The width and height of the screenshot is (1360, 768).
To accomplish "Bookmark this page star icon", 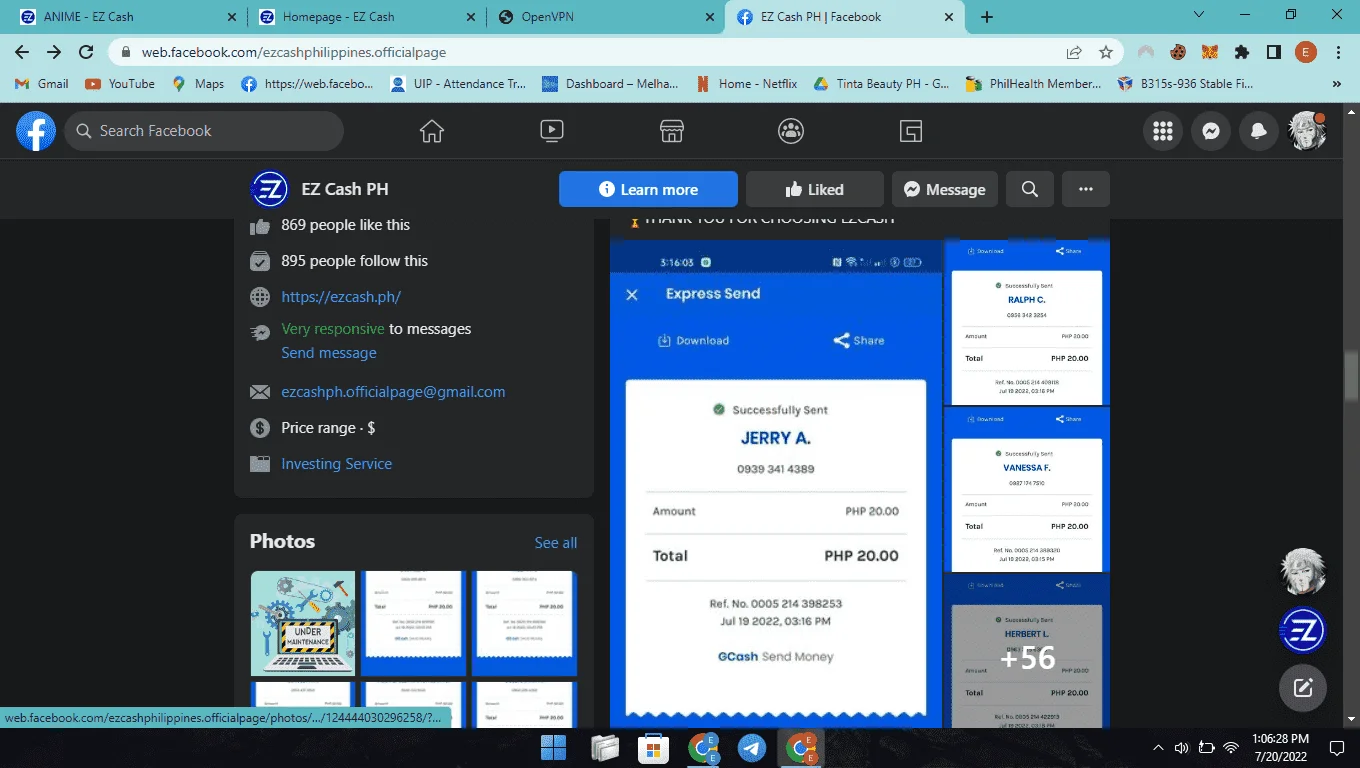I will tap(1106, 52).
